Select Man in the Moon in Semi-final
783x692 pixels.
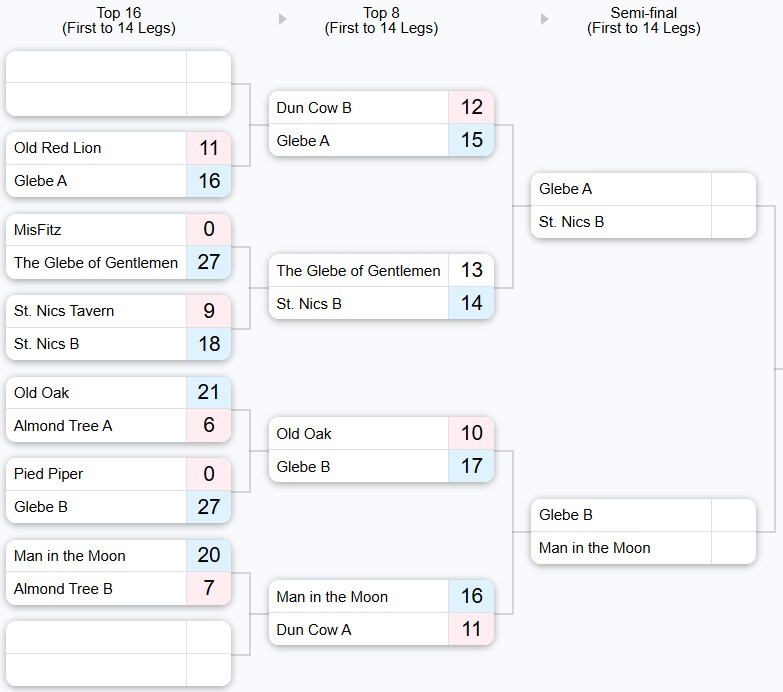[x=594, y=548]
